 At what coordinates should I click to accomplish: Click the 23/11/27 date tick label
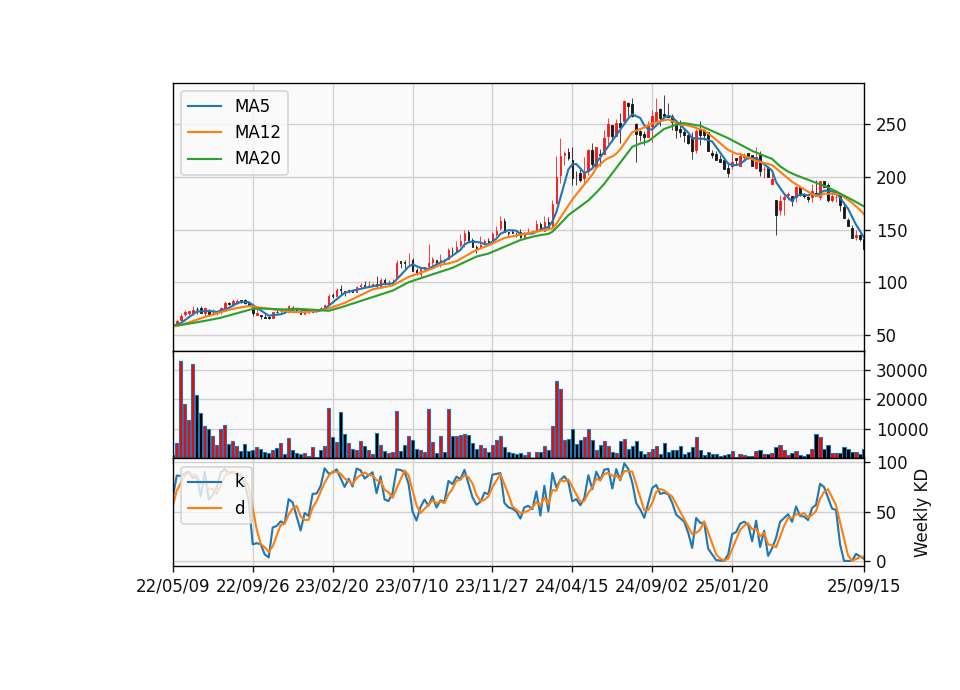(492, 587)
